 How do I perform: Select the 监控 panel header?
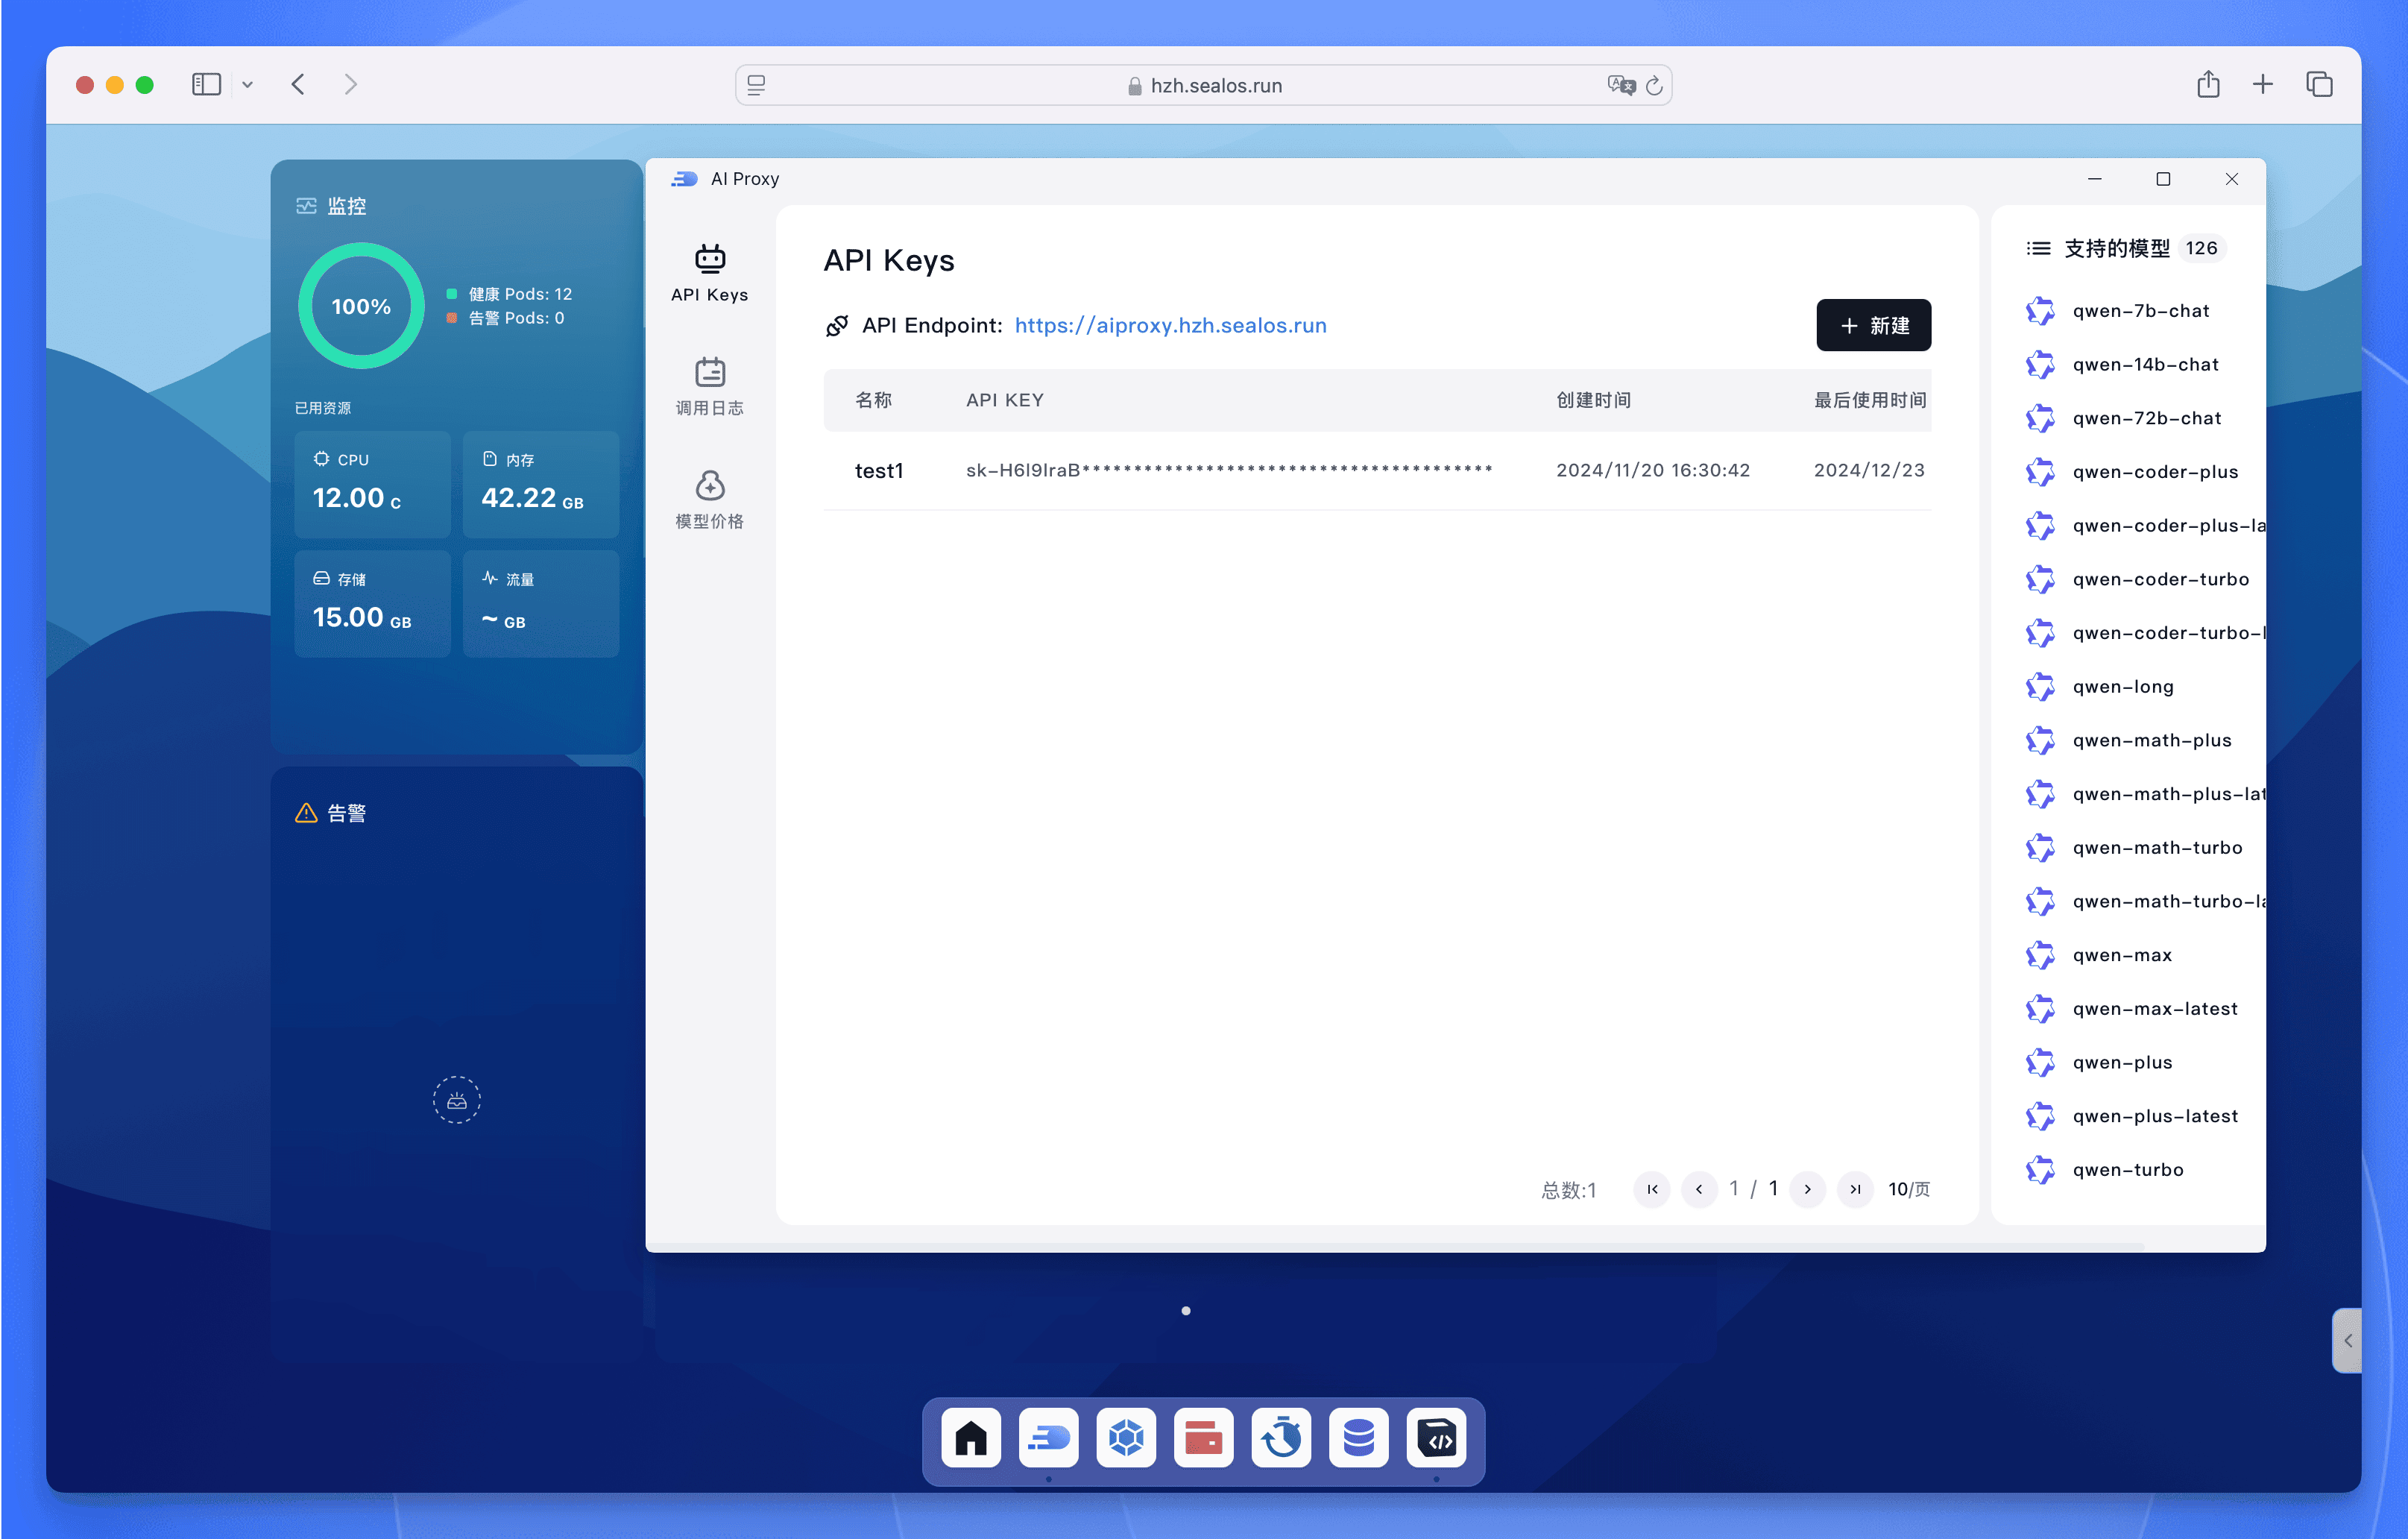point(332,206)
